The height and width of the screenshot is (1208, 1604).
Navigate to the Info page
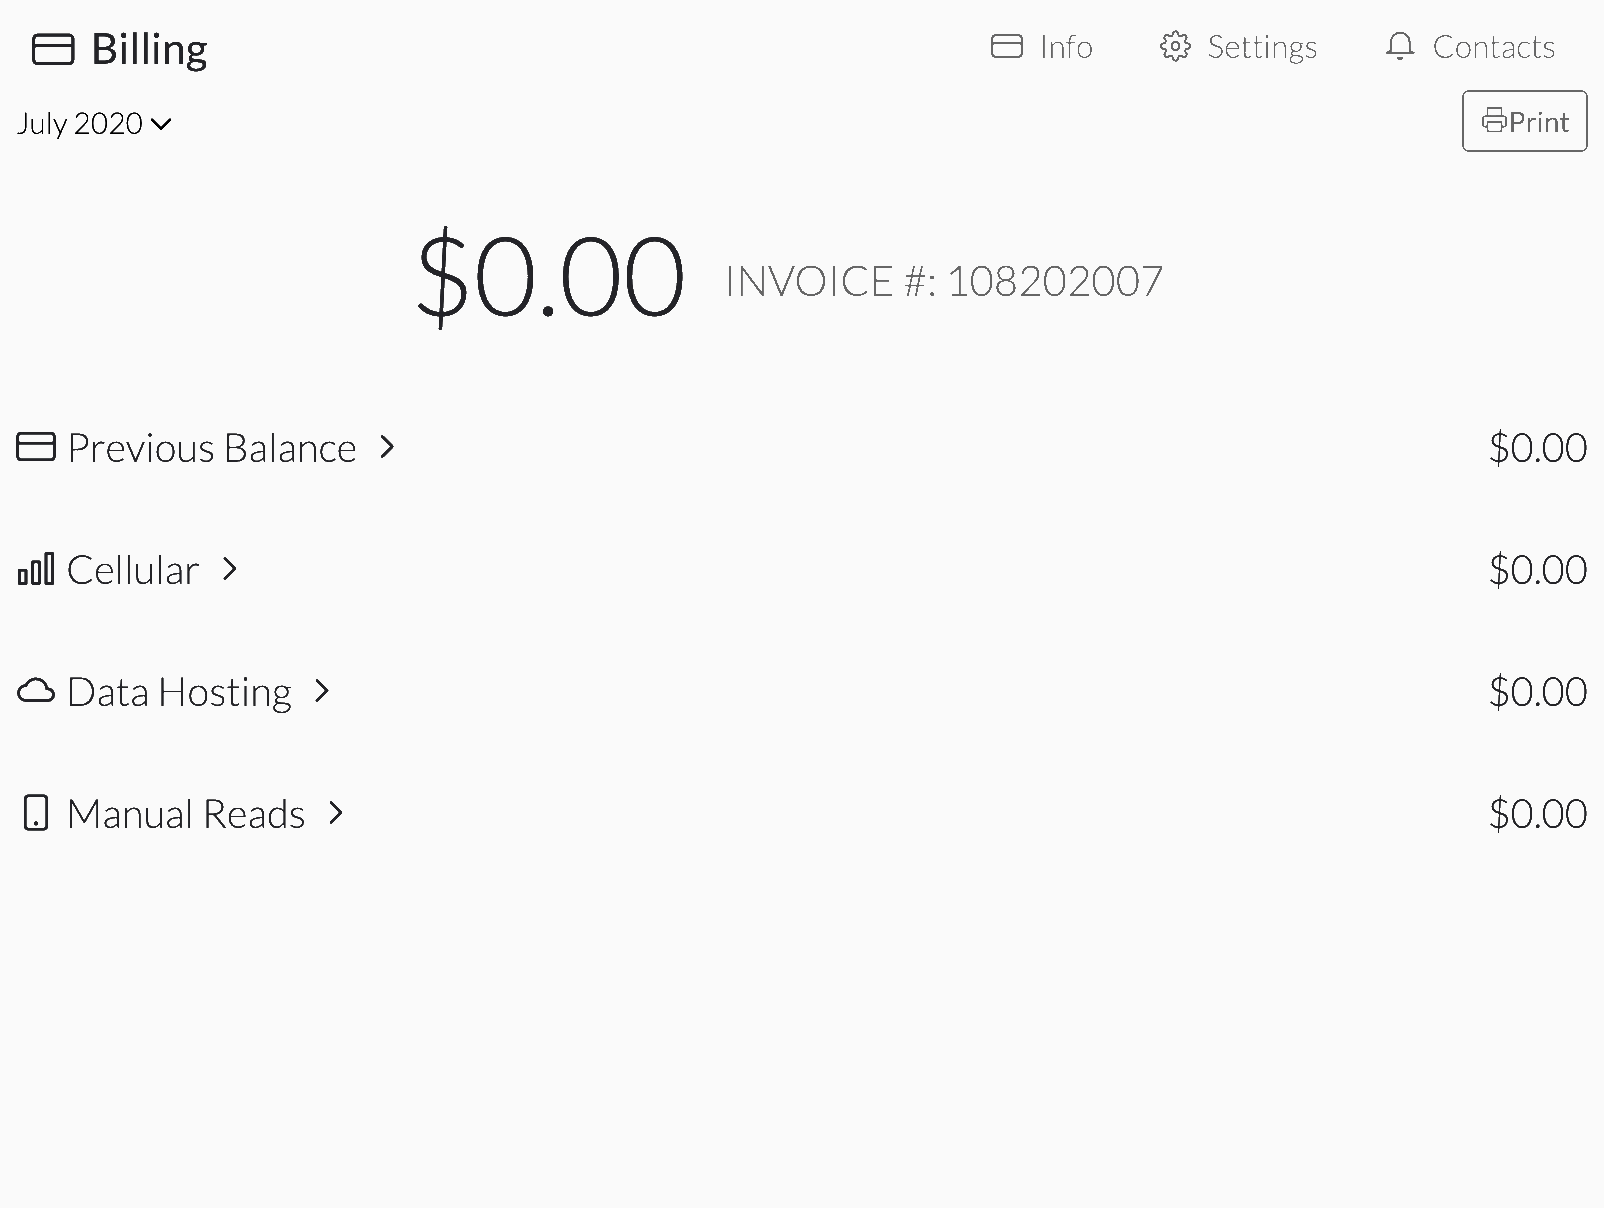[x=1065, y=46]
